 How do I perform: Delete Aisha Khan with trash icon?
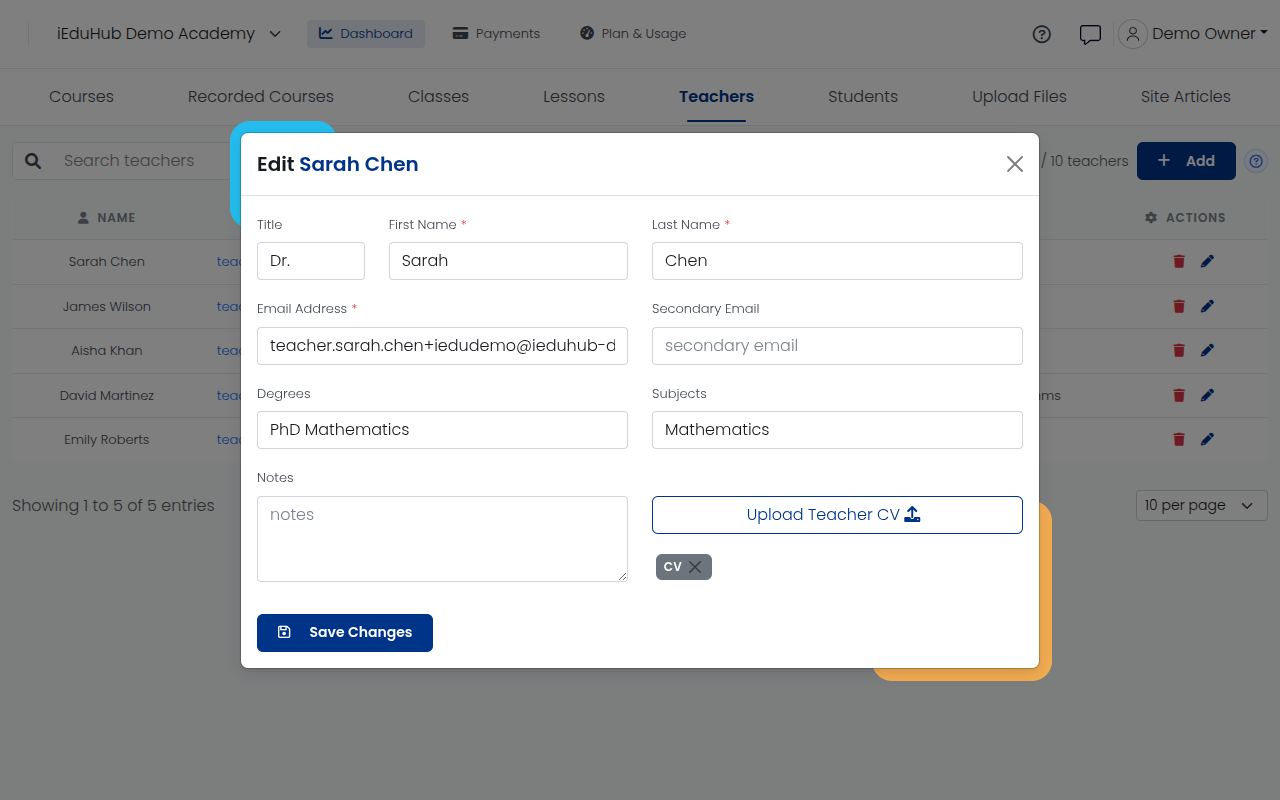tap(1179, 350)
